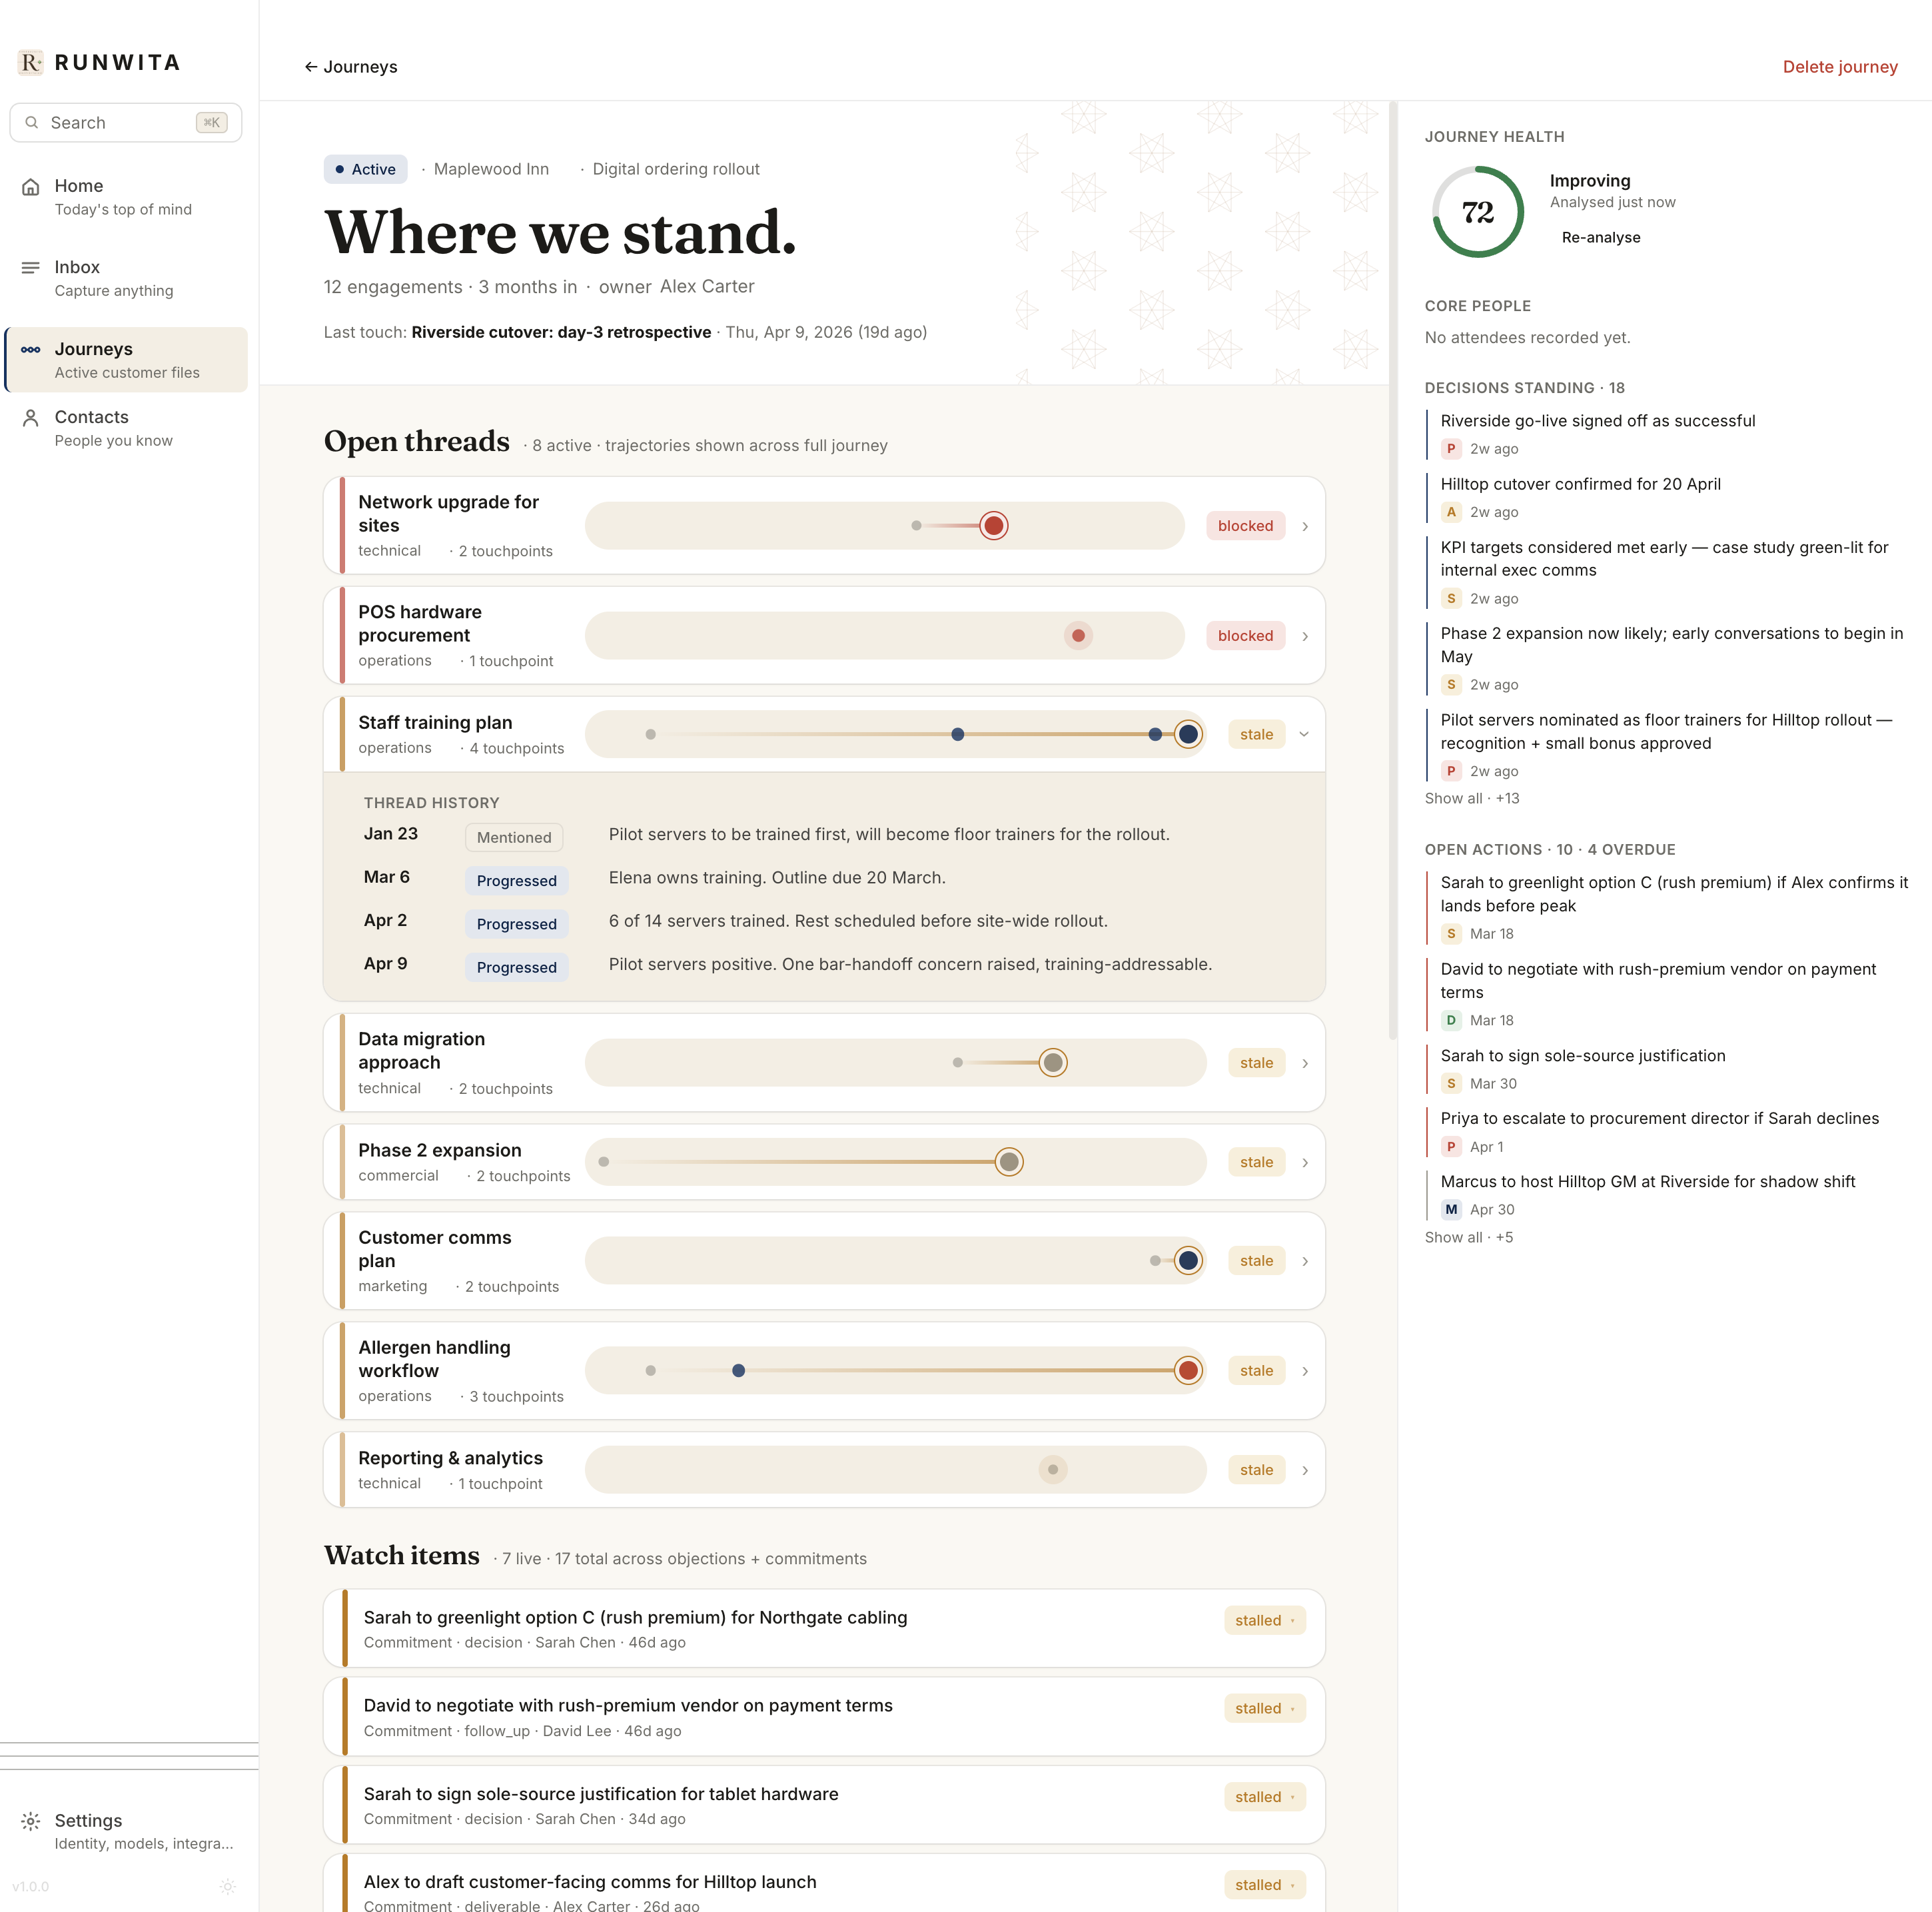Select the Contacts person icon
The width and height of the screenshot is (1932, 1912).
pyautogui.click(x=31, y=417)
